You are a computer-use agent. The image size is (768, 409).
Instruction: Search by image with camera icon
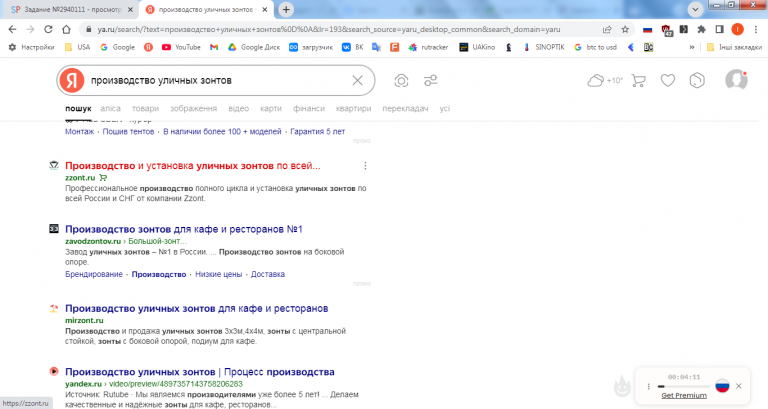coord(401,80)
